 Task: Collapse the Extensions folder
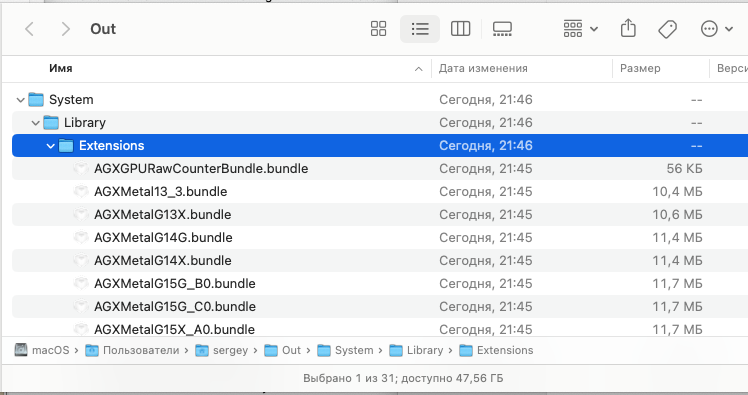pos(51,146)
